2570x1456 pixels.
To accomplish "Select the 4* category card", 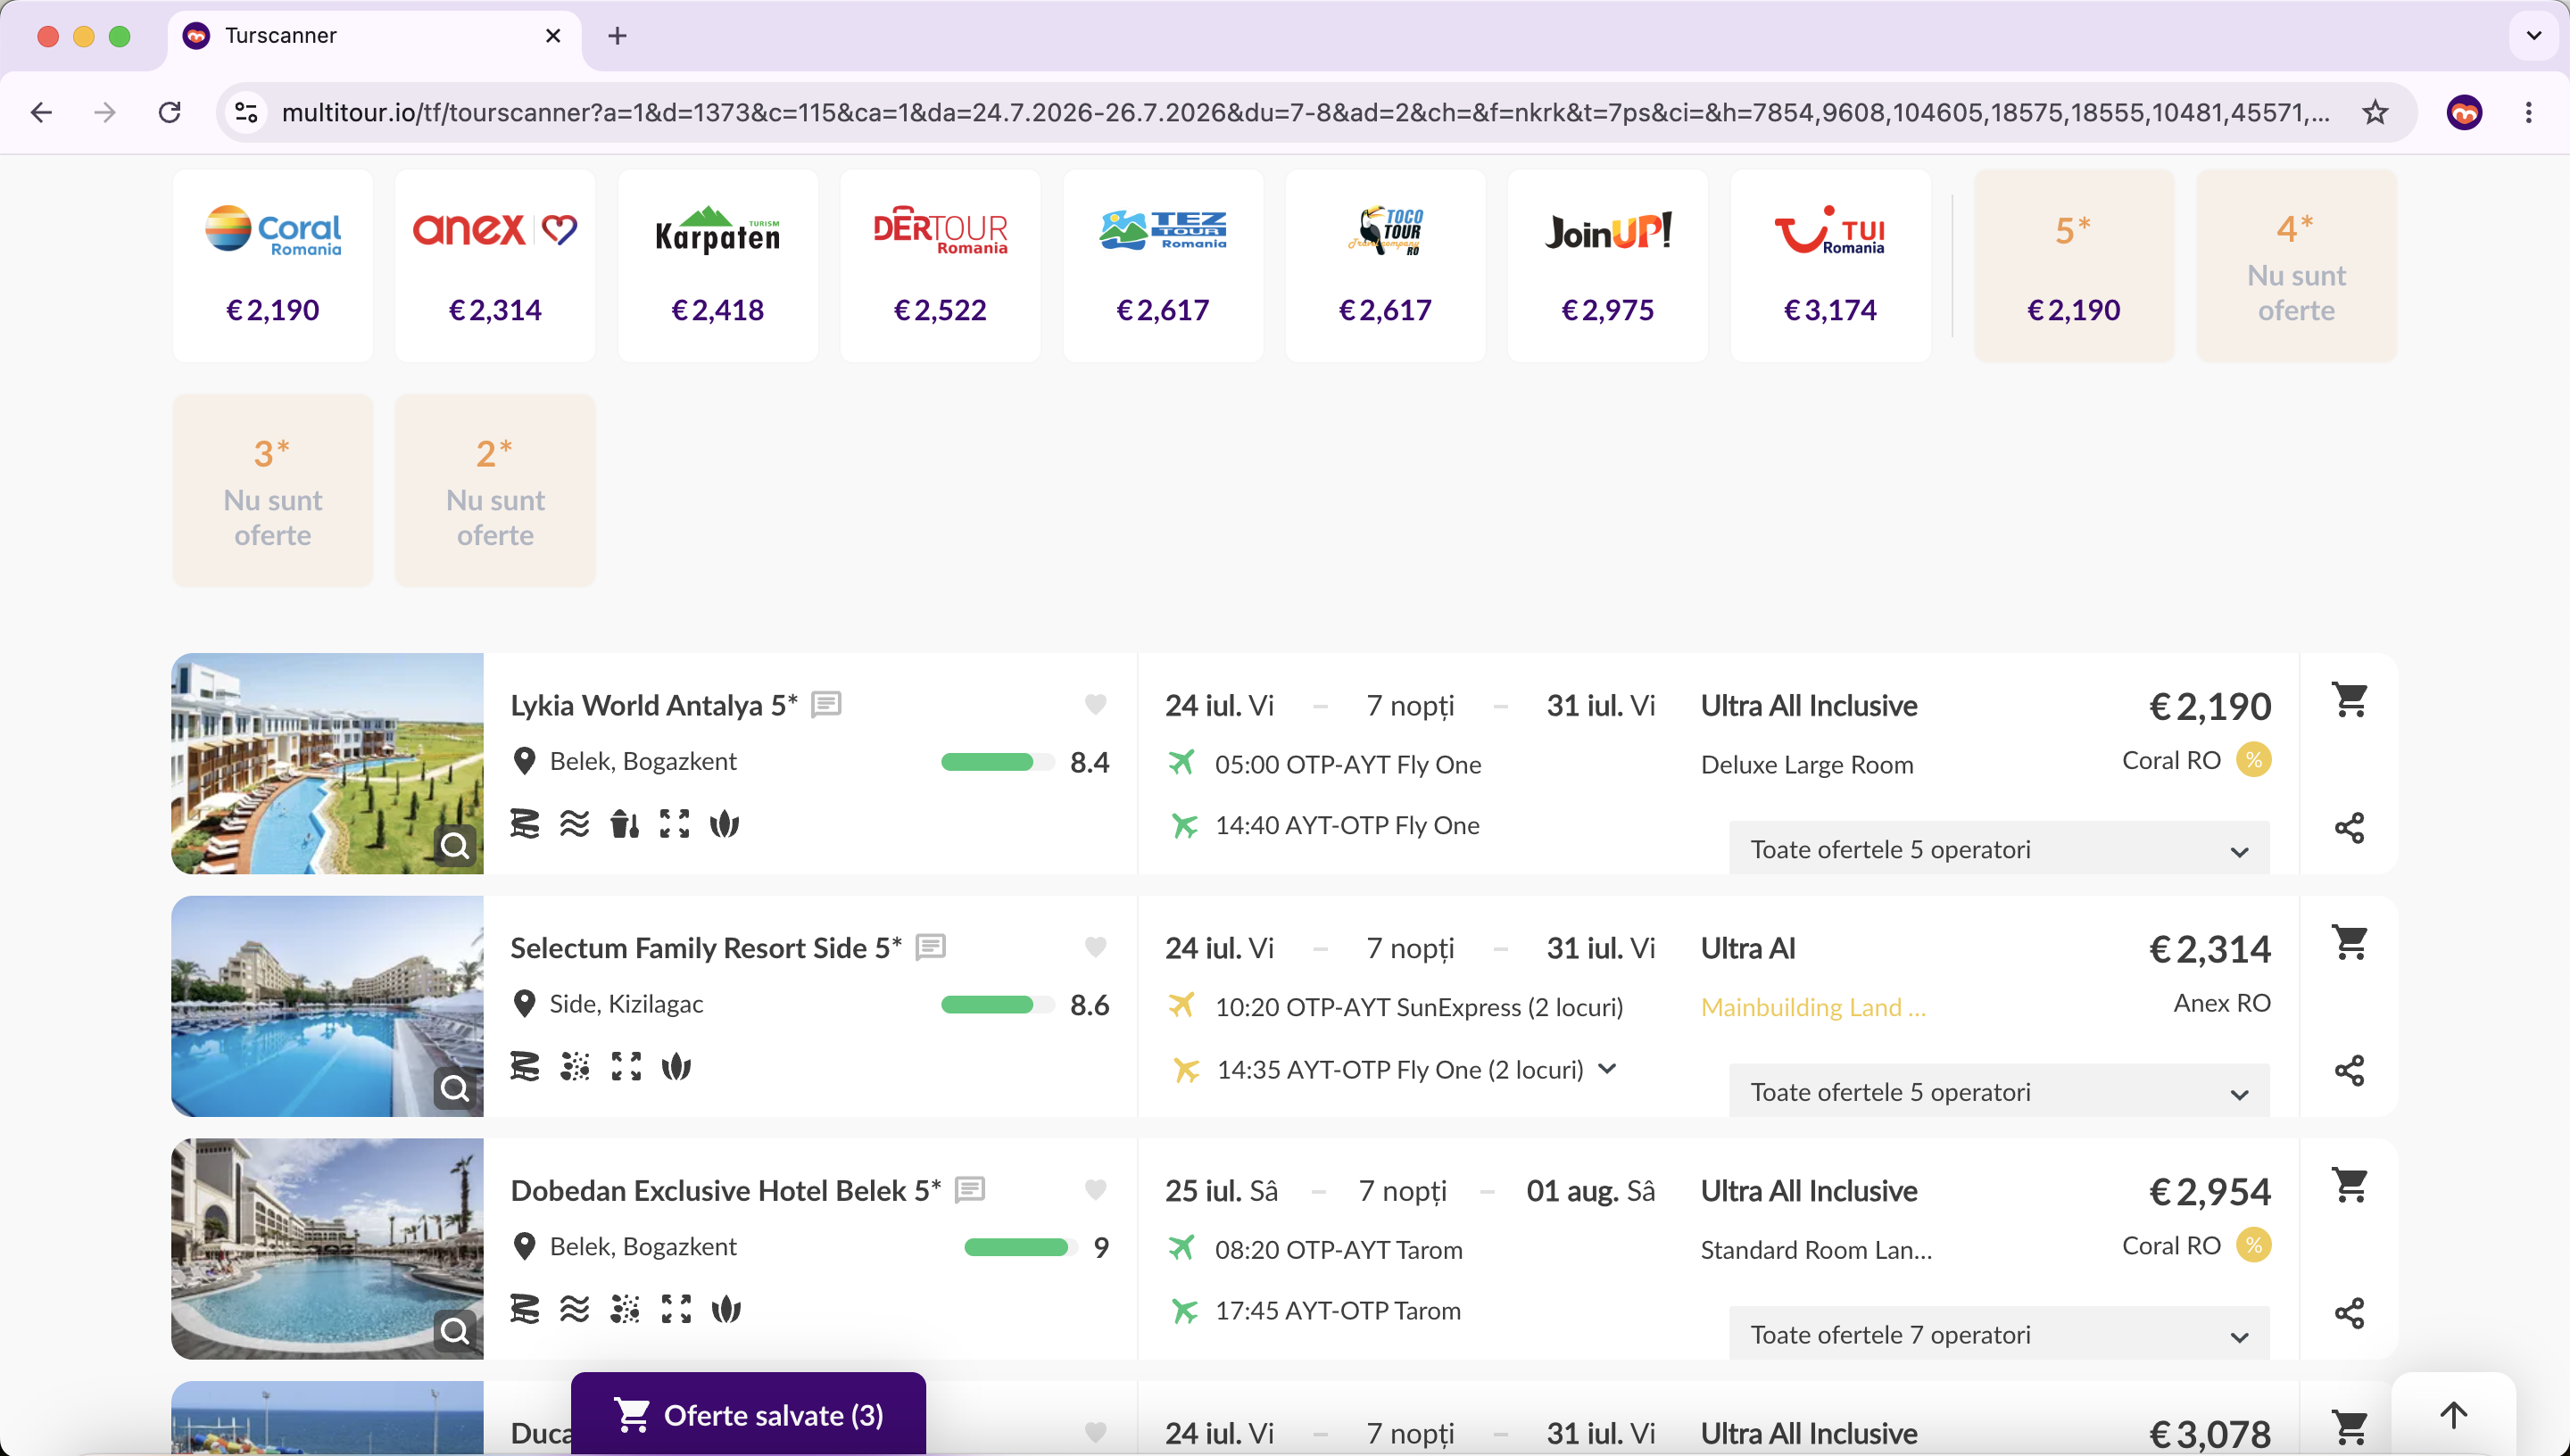I will tap(2296, 266).
